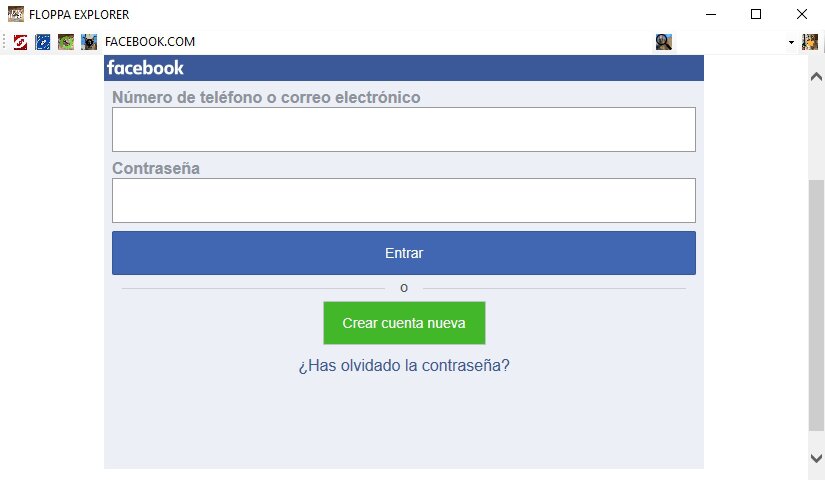Click the facebook logo in header
Screen dimensions: 825x480
pyautogui.click(x=145, y=68)
